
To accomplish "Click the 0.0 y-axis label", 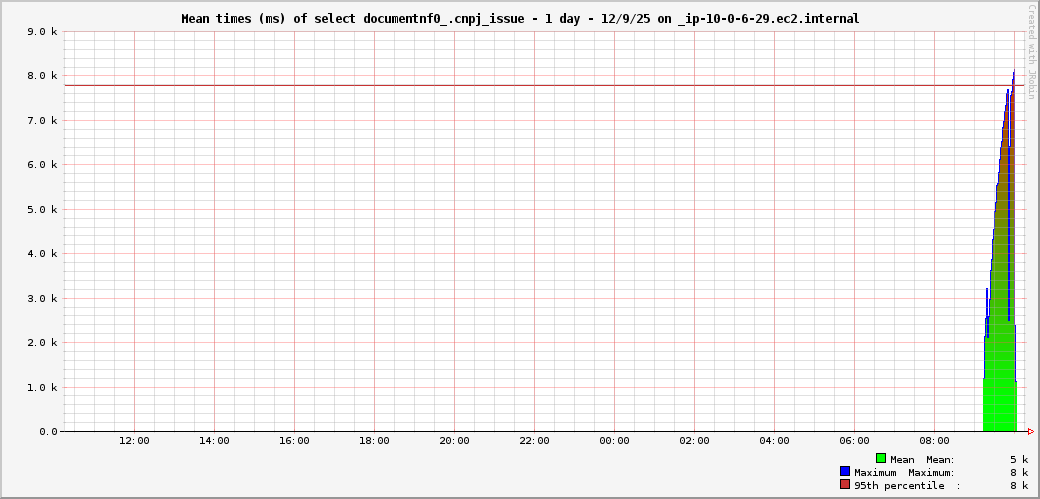I will point(48,432).
